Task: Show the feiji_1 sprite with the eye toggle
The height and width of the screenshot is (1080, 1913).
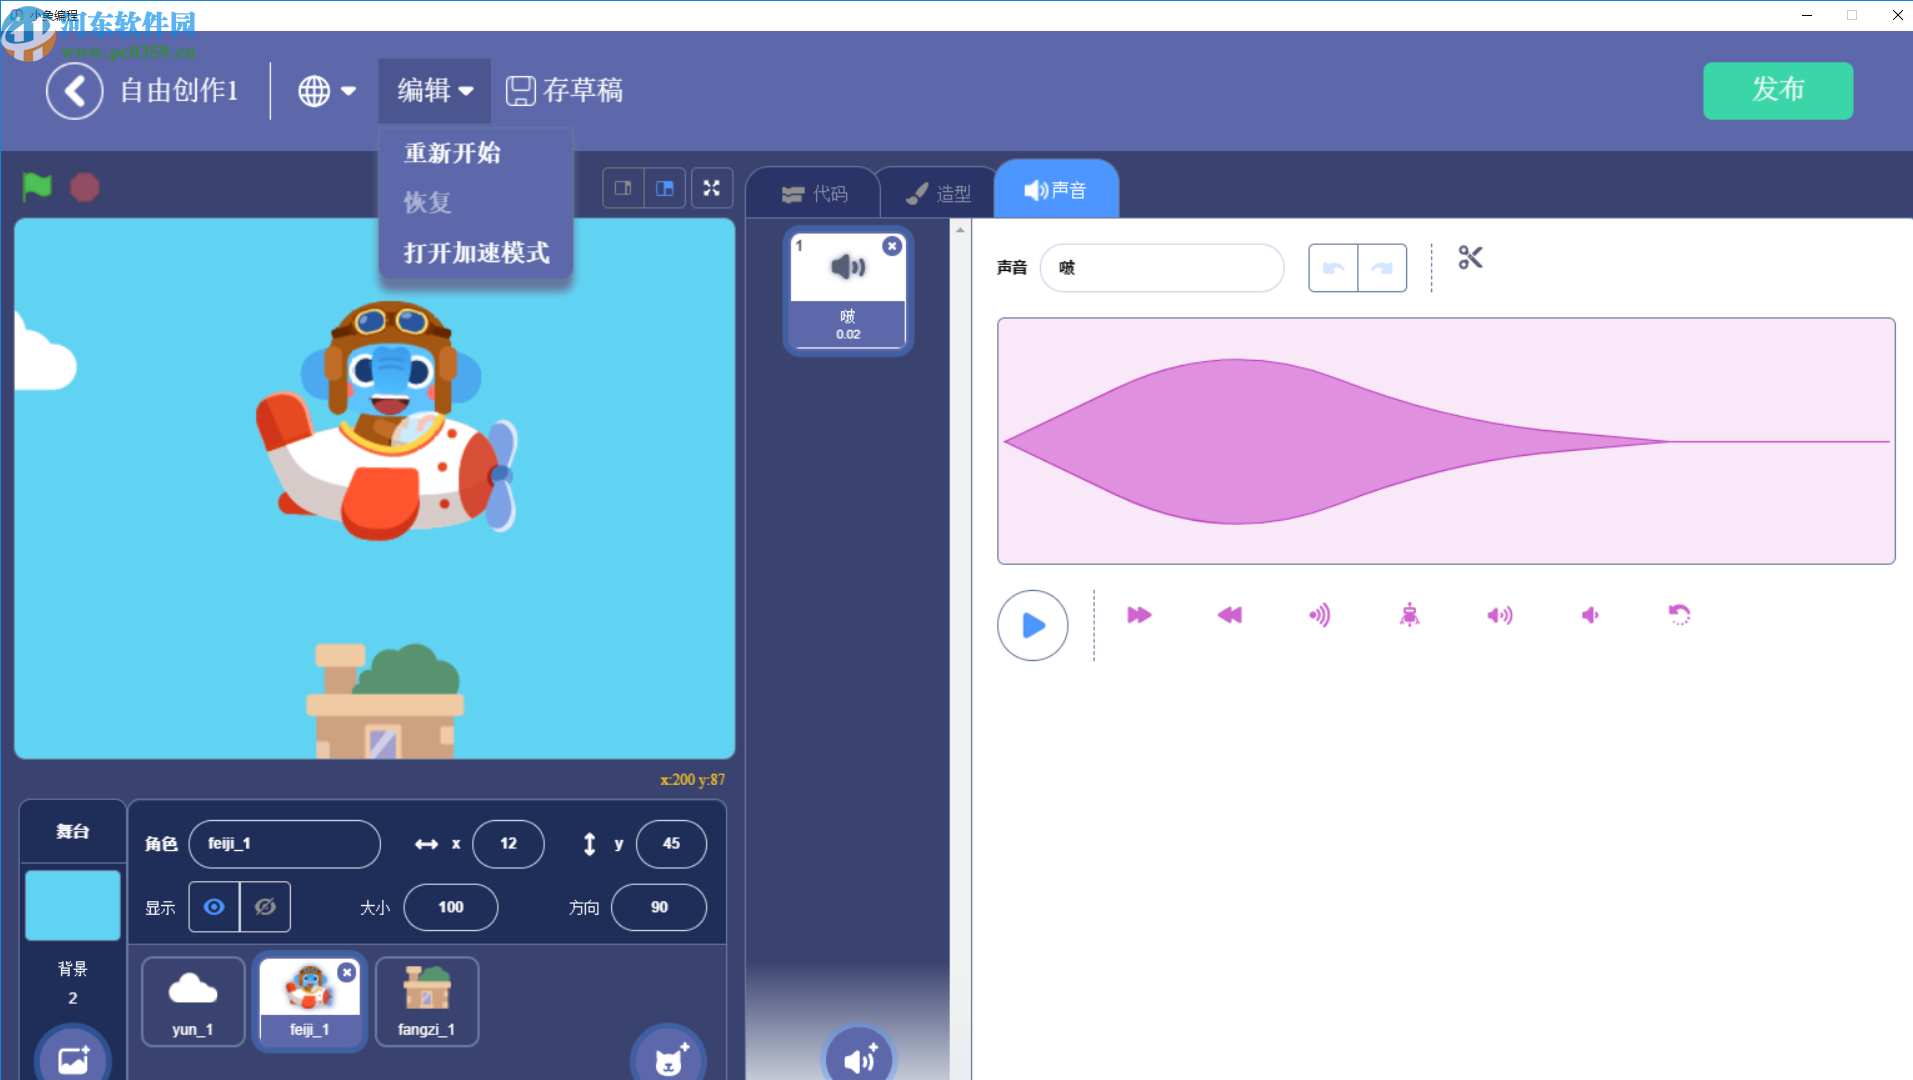Action: click(214, 907)
